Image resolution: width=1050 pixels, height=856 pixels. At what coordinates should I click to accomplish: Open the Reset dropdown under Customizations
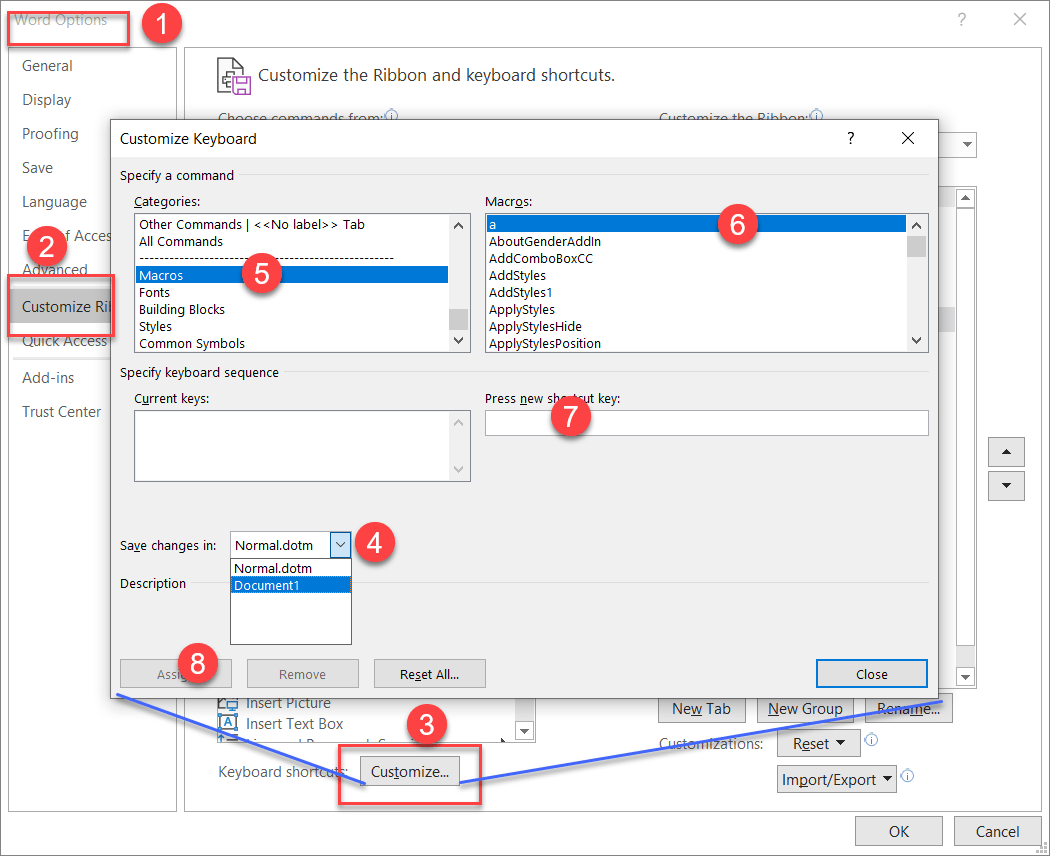pyautogui.click(x=818, y=743)
